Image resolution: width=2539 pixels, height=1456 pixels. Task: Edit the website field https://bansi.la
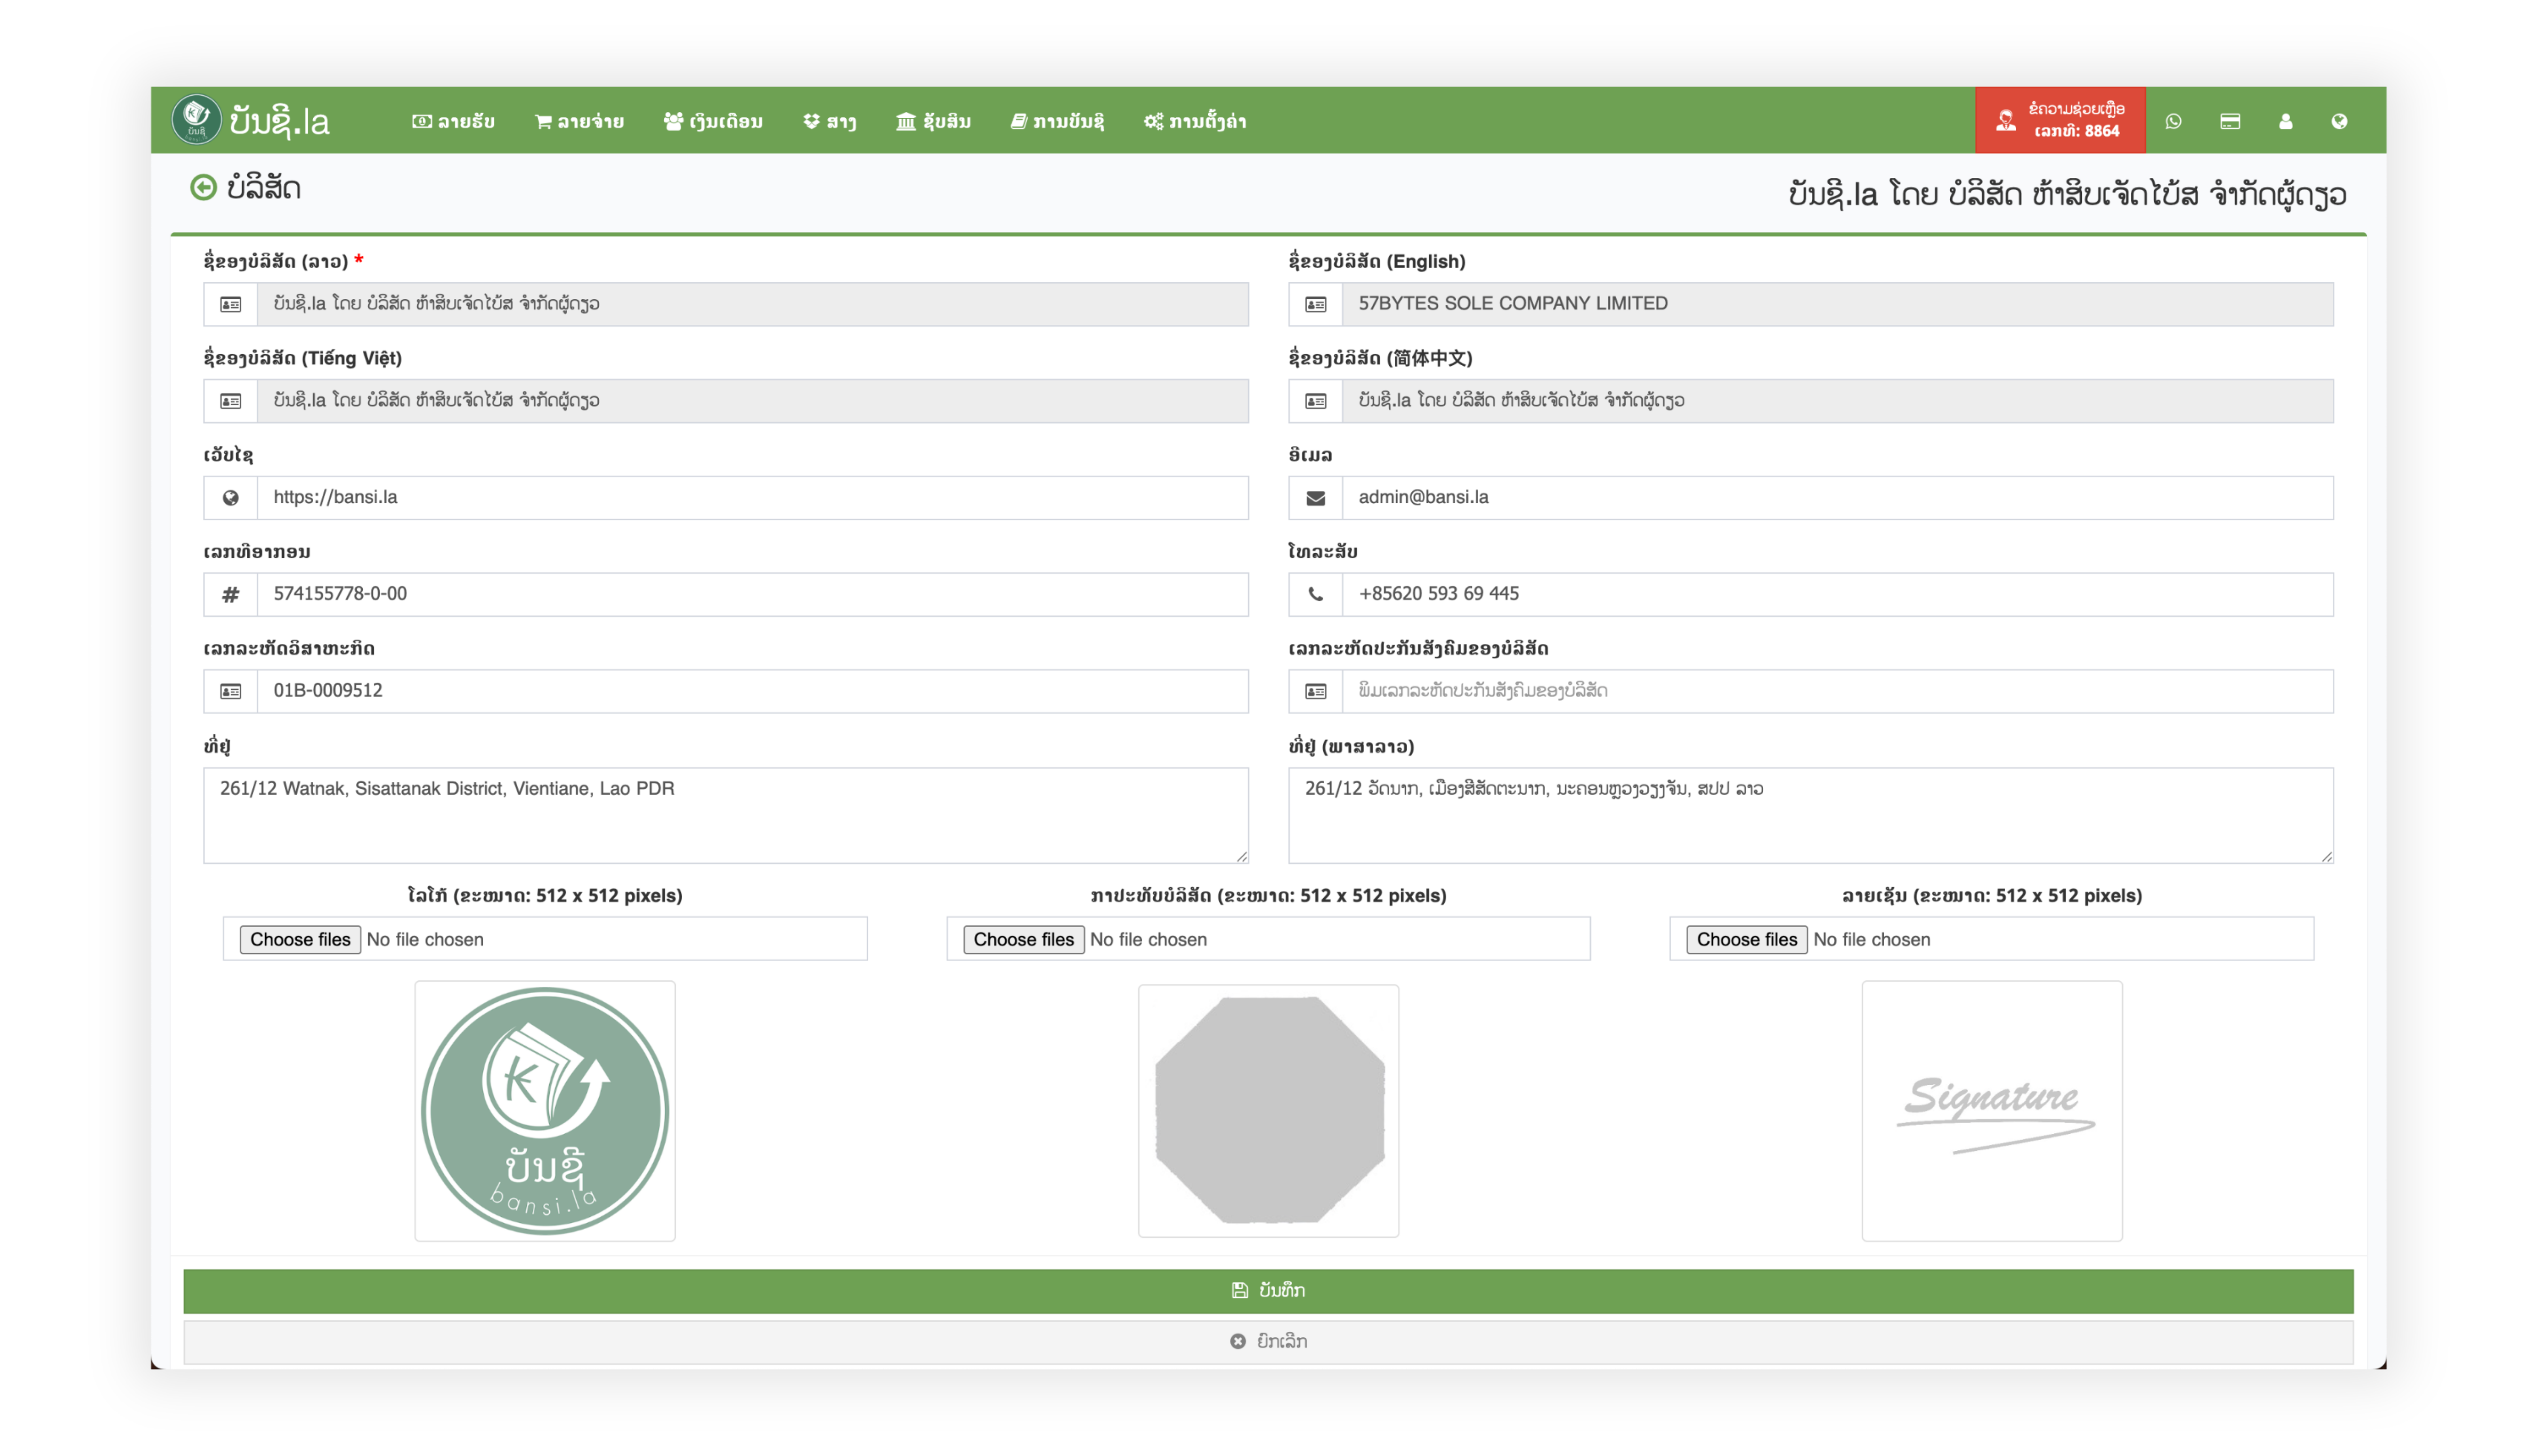pyautogui.click(x=752, y=498)
